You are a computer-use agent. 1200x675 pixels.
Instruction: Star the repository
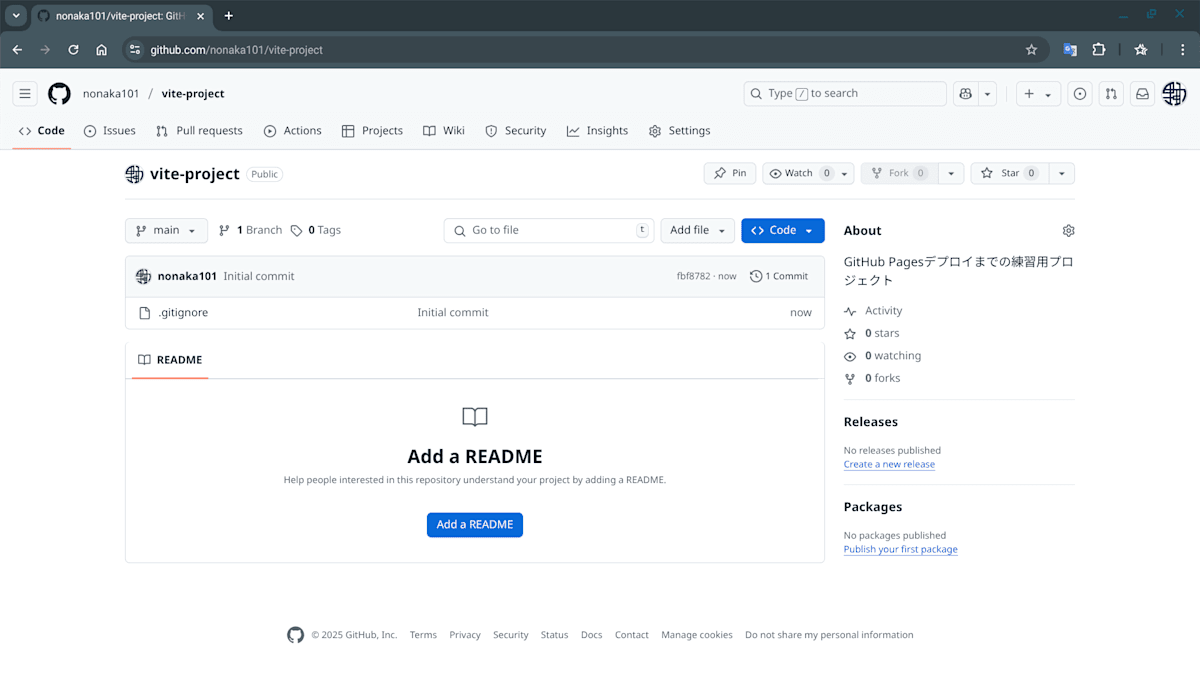coord(1009,174)
